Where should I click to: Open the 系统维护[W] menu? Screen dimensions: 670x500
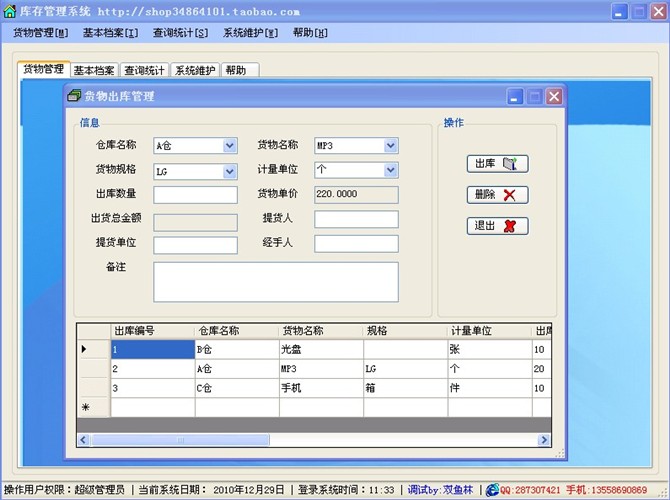click(x=250, y=33)
